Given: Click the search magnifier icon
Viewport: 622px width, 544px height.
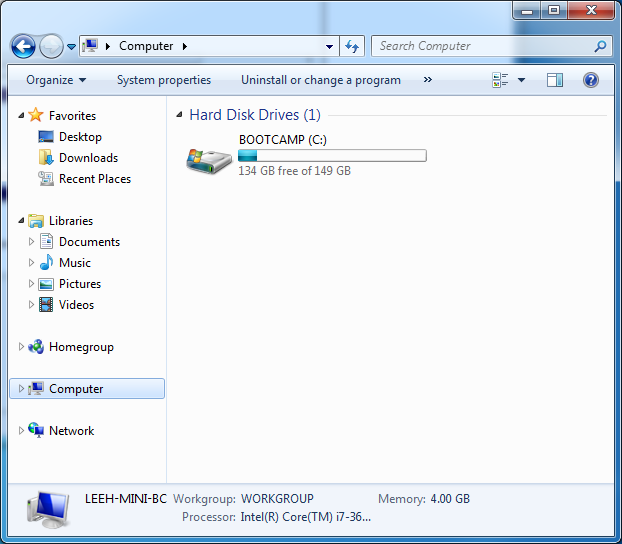Looking at the screenshot, I should point(600,46).
